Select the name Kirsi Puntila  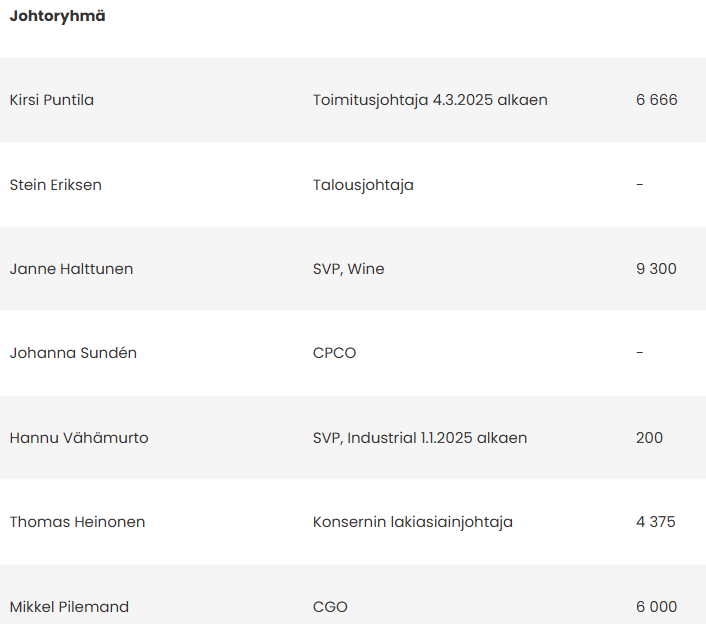point(52,100)
